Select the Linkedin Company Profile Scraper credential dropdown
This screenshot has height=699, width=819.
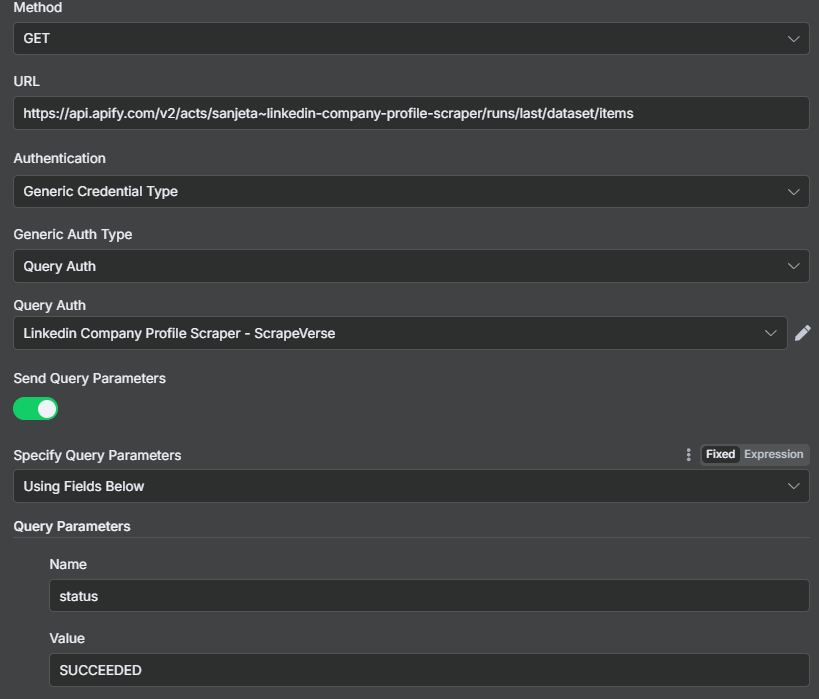(400, 333)
